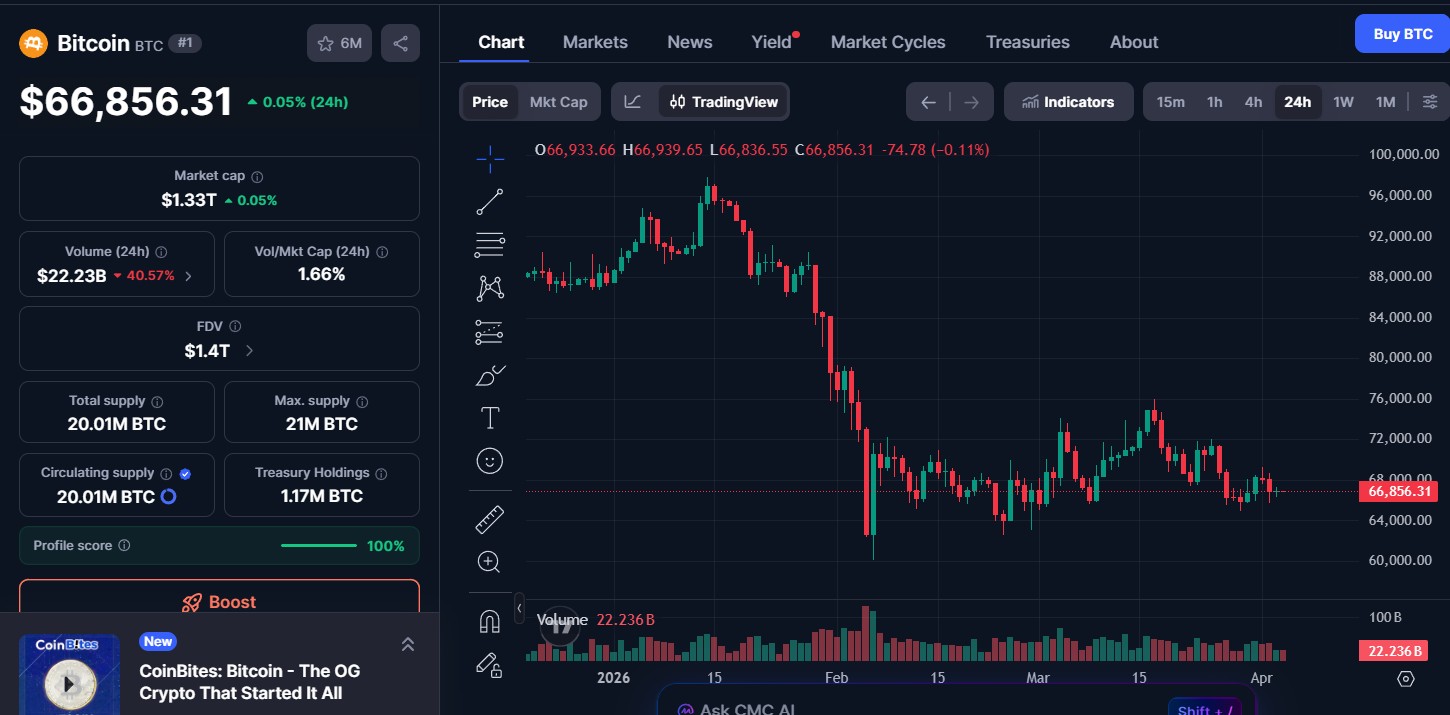Enable the zoom-in chart tool
1450x715 pixels.
489,561
